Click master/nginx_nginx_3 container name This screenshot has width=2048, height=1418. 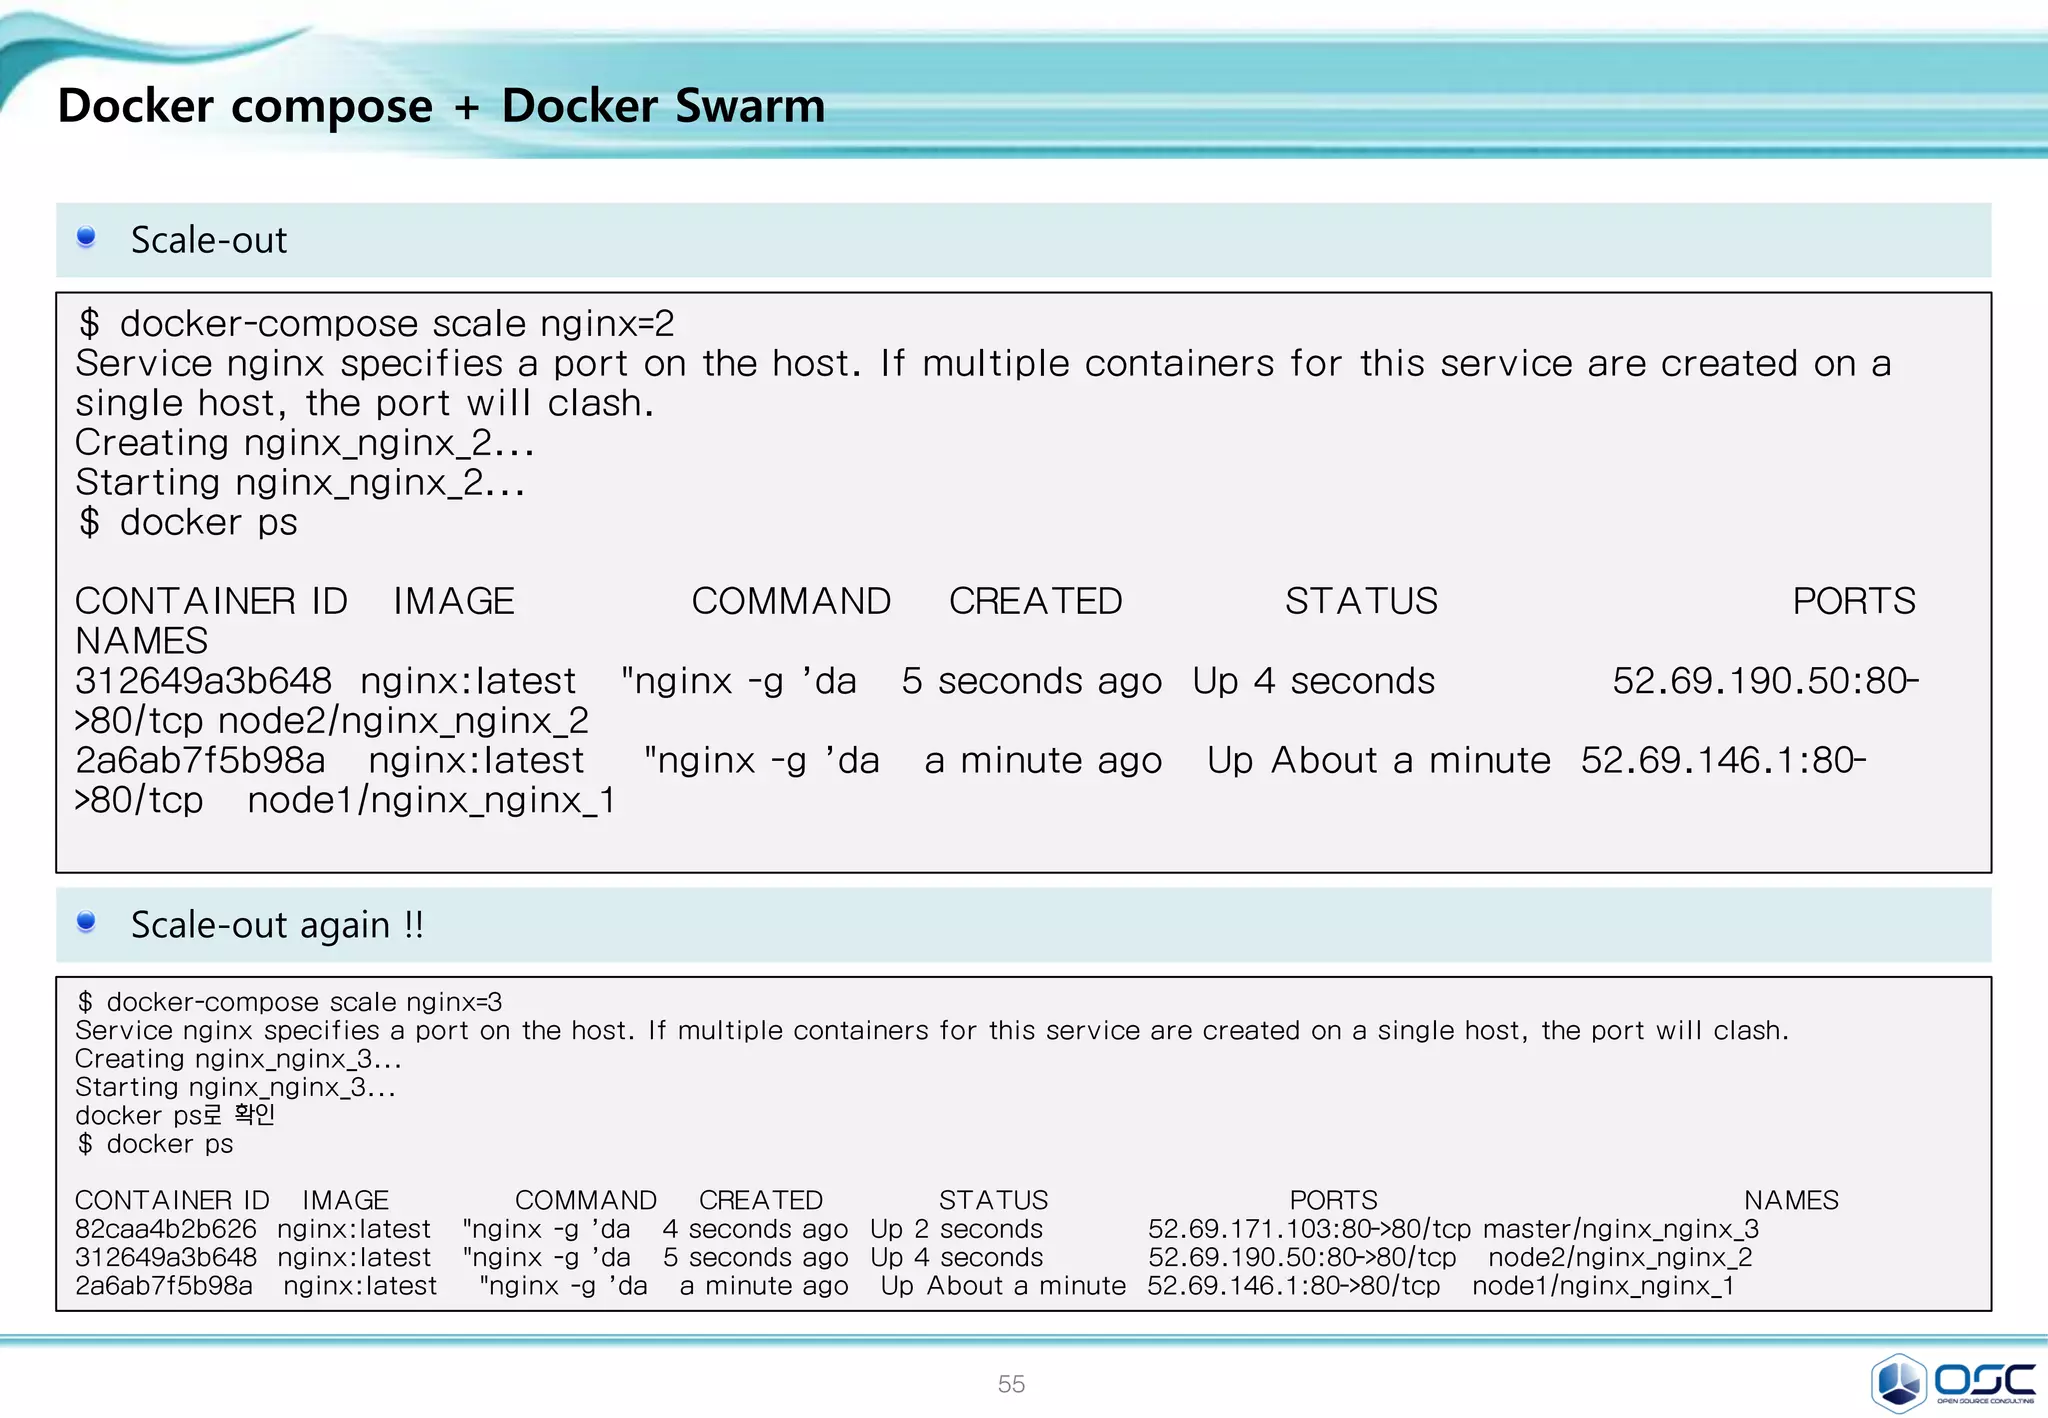pos(1621,1229)
